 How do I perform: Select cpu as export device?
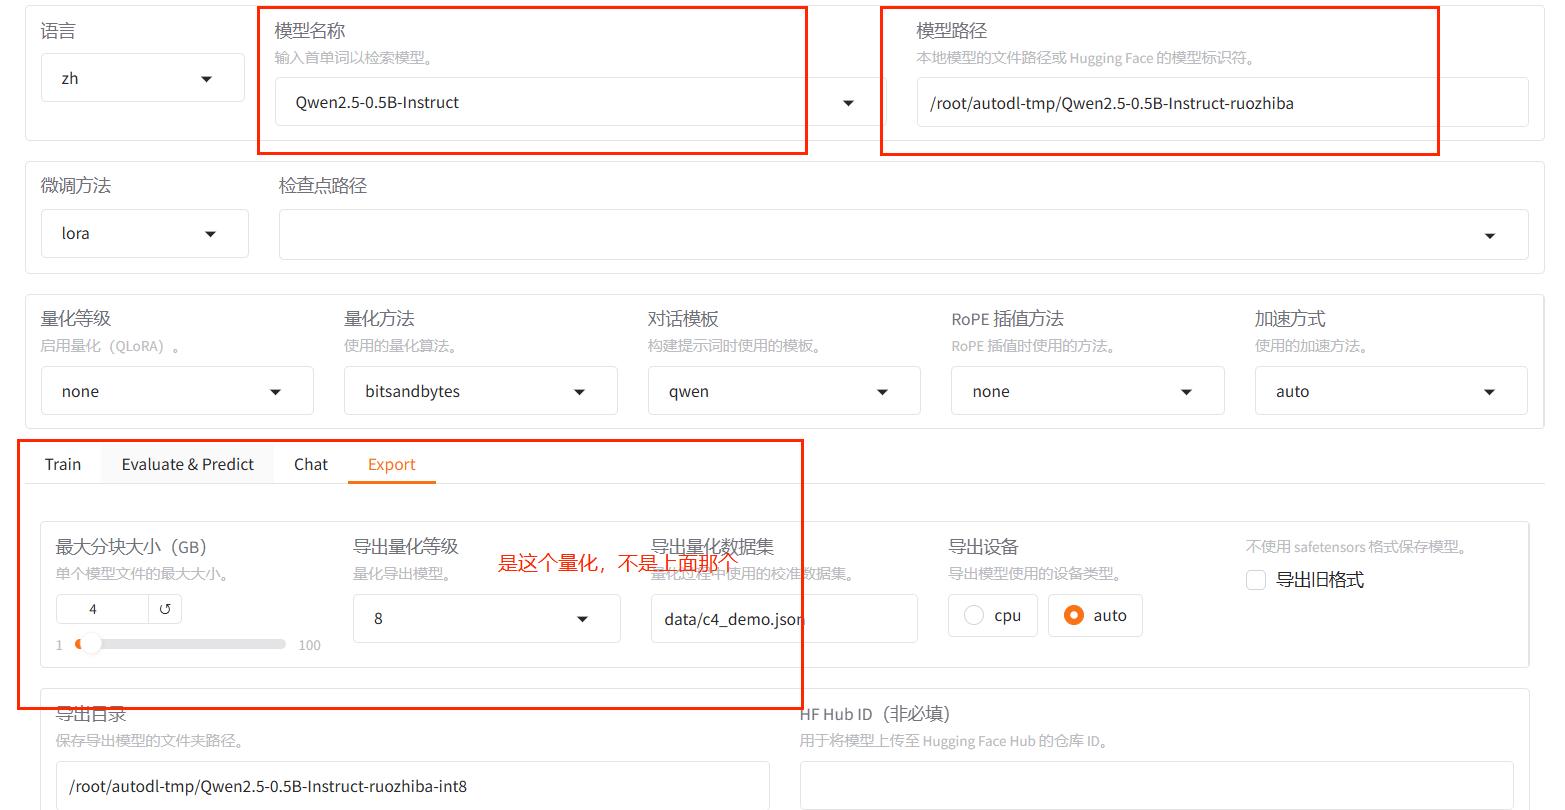tap(974, 616)
